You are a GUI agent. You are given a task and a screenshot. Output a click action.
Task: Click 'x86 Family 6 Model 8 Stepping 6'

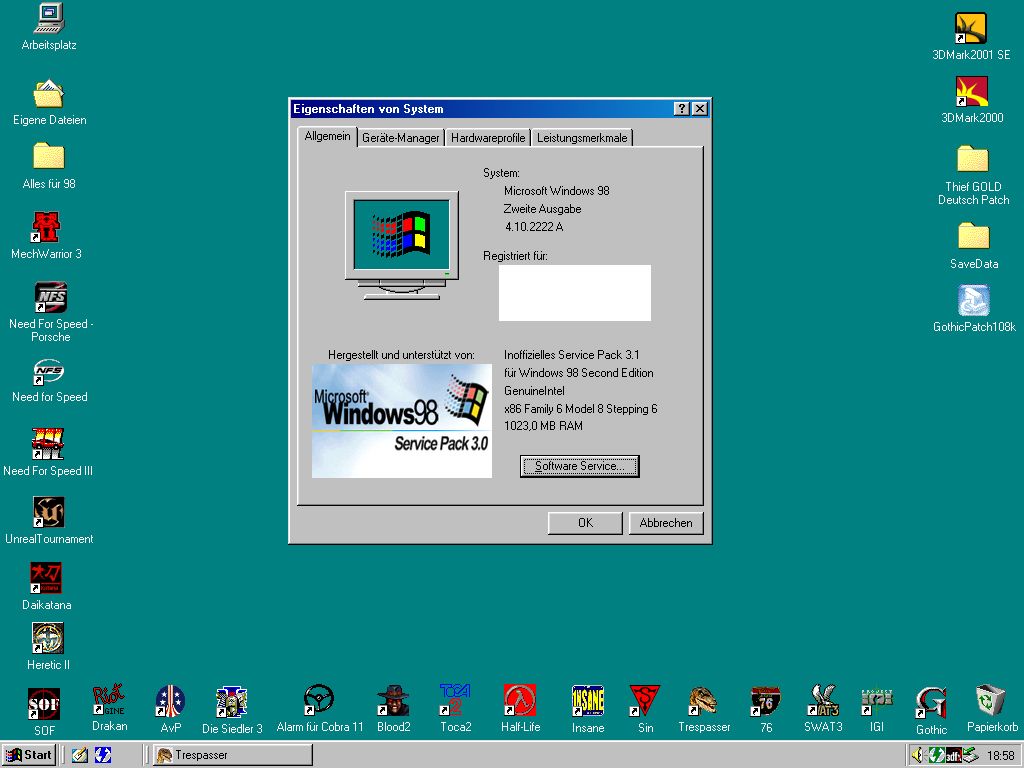(x=581, y=409)
